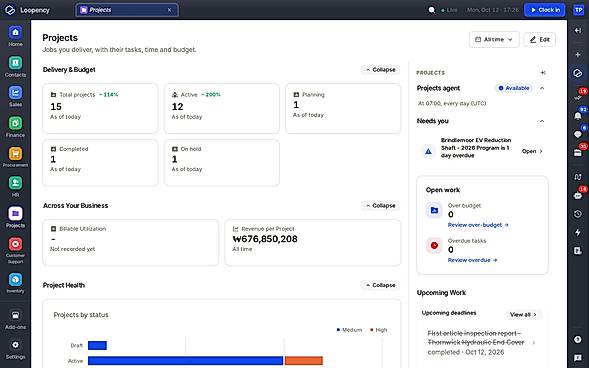Open Settings gear in sidebar
This screenshot has height=368, width=589.
(x=15, y=350)
